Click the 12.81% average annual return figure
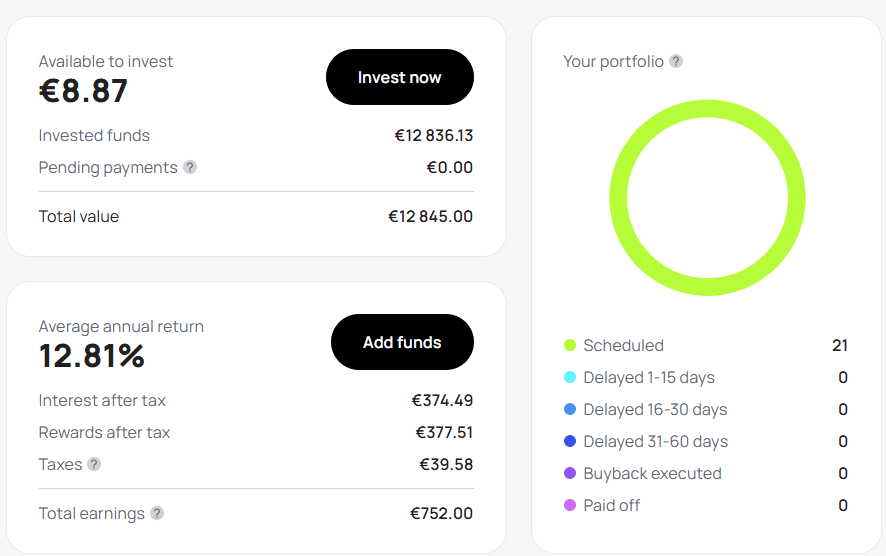The height and width of the screenshot is (556, 886). [x=92, y=356]
